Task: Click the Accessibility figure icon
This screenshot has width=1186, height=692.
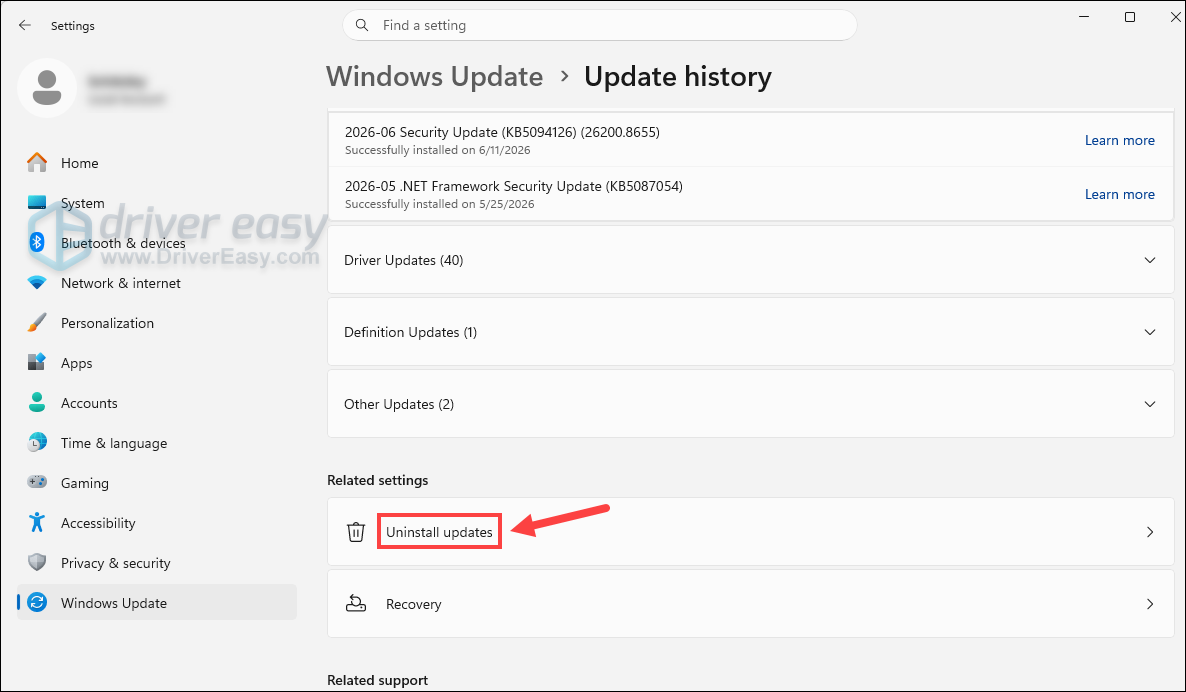Action: pos(37,523)
